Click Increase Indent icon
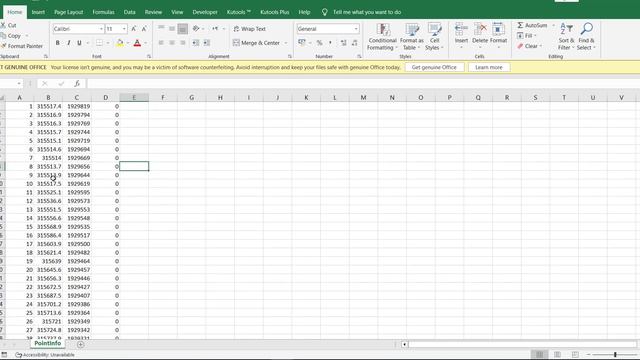The image size is (640, 360). 207,43
